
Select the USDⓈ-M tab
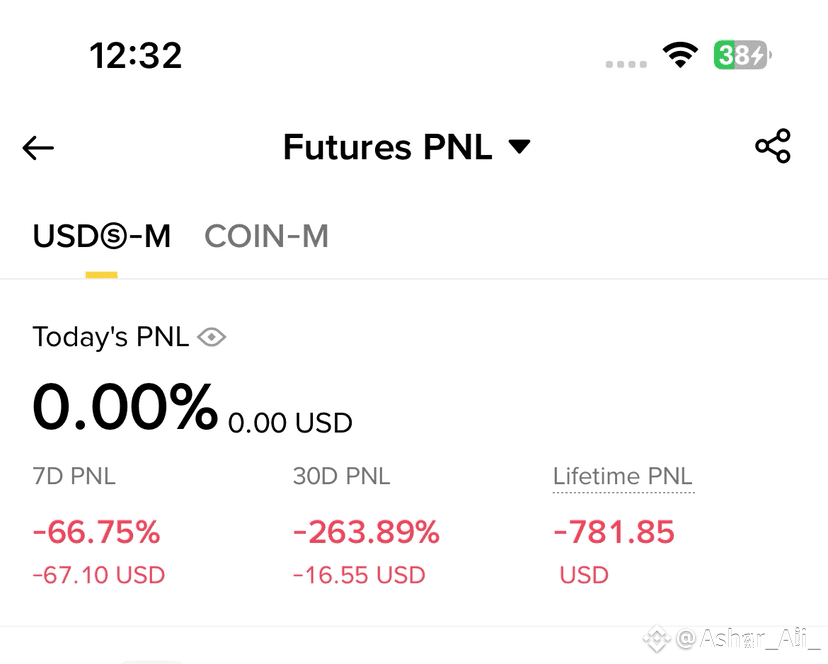[102, 236]
